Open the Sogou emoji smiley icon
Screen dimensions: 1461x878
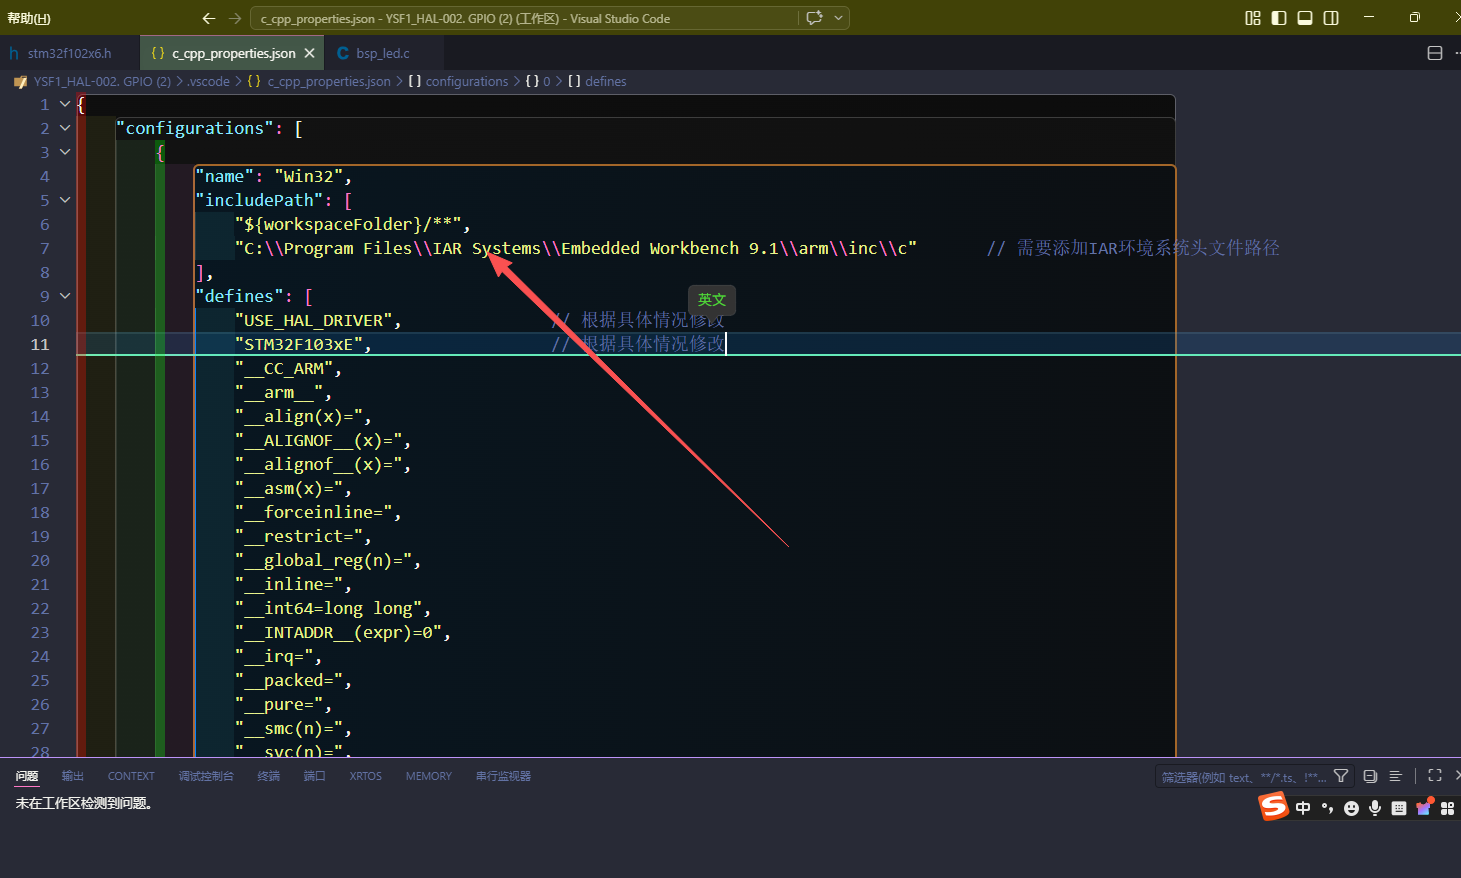click(x=1351, y=808)
